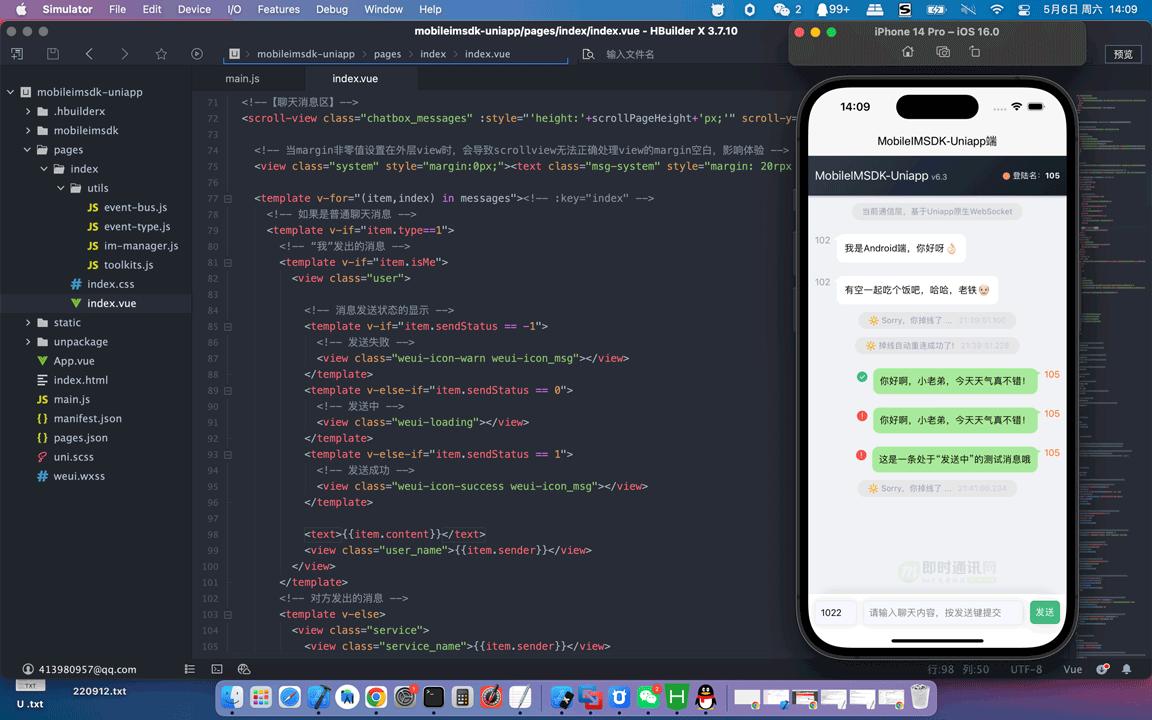Switch to the main.js editor tab

pyautogui.click(x=242, y=79)
